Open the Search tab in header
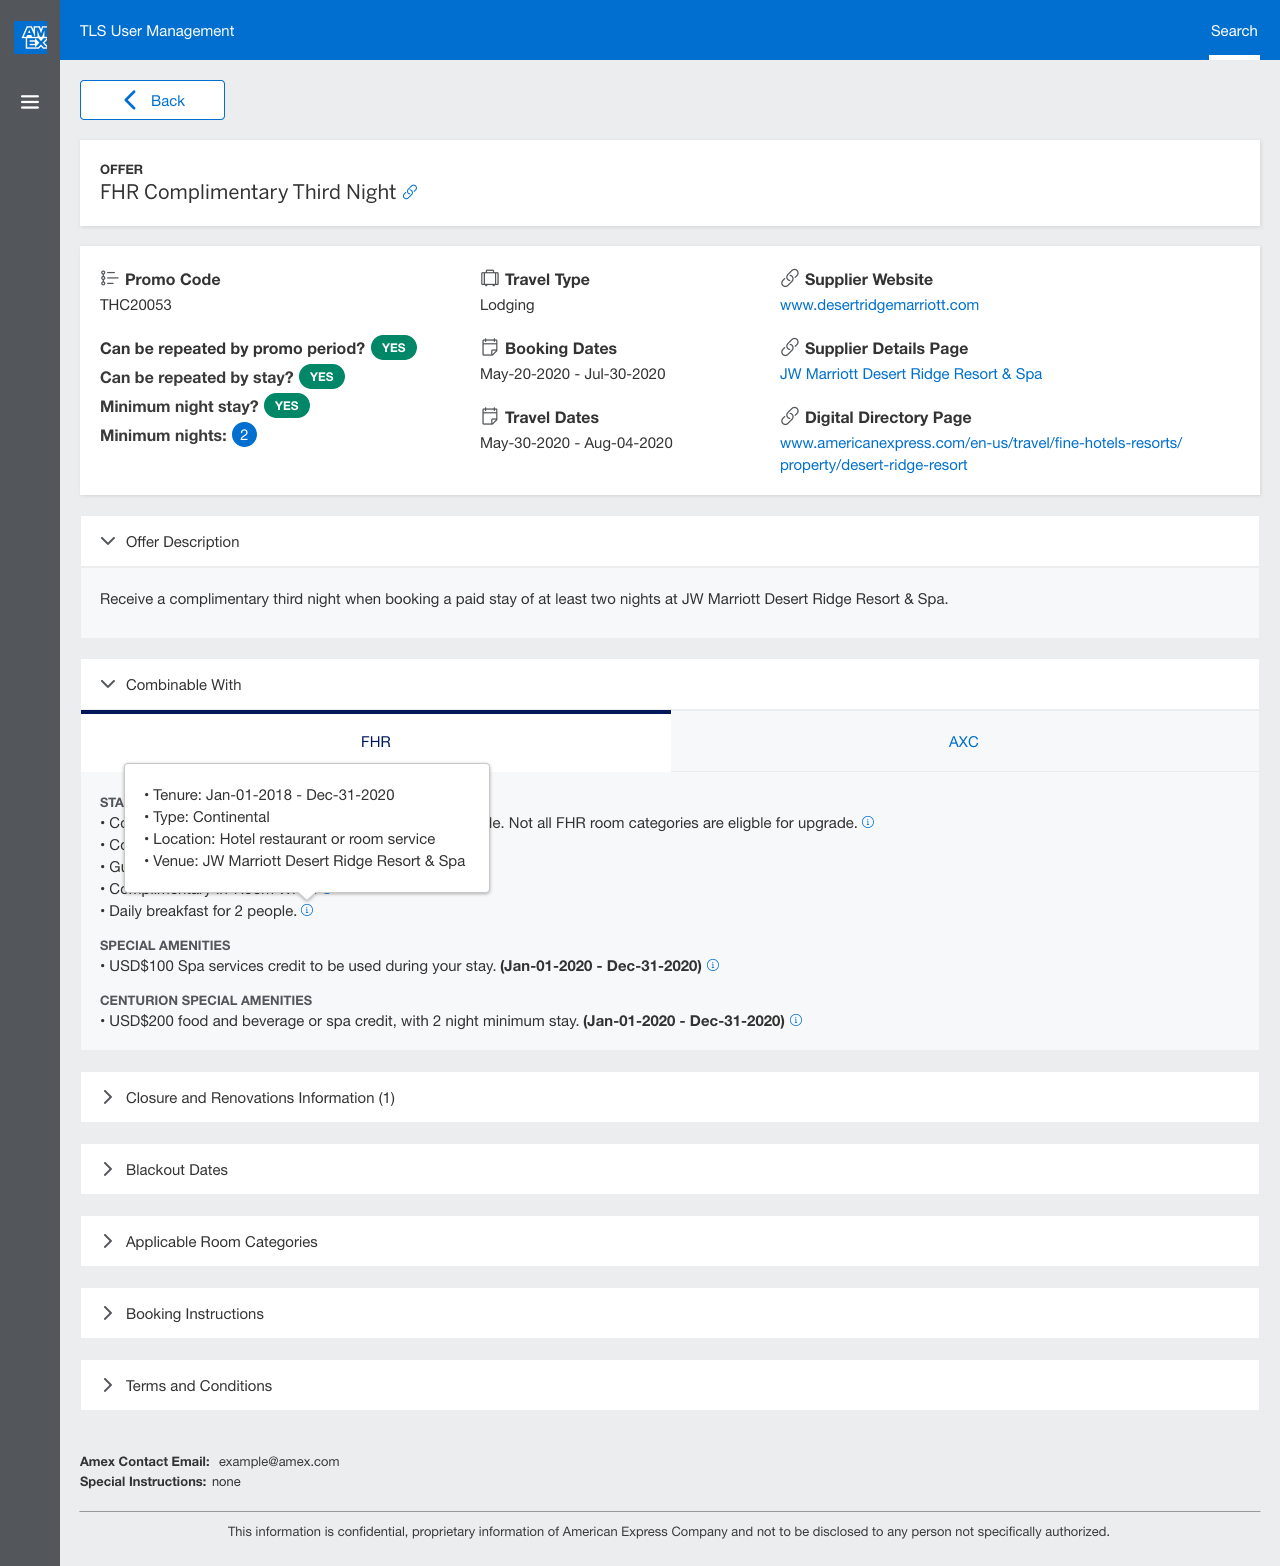 click(x=1233, y=31)
